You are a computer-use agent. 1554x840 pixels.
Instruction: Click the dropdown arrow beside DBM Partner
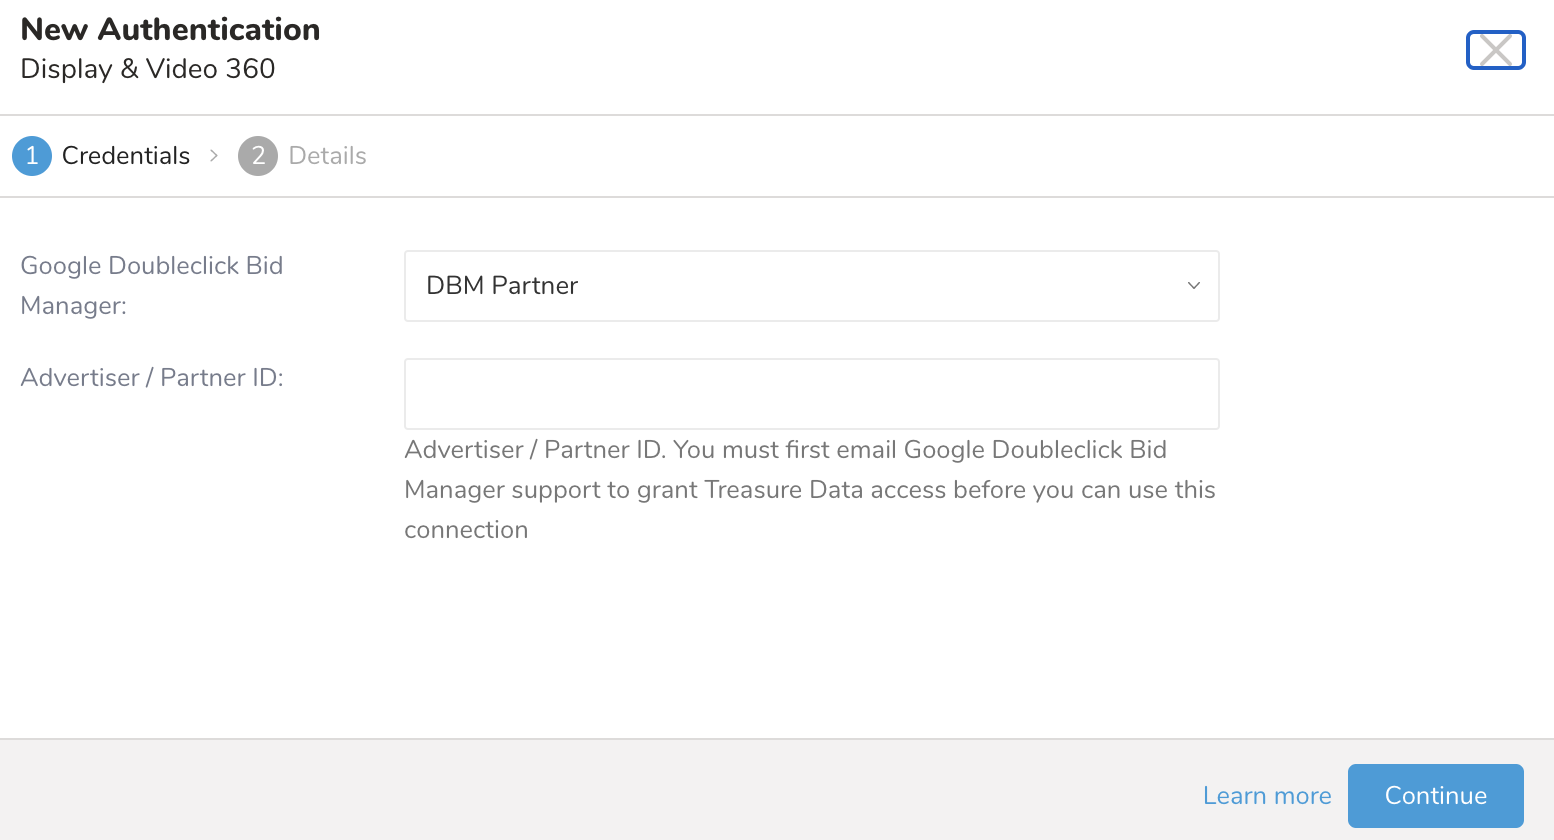1193,286
